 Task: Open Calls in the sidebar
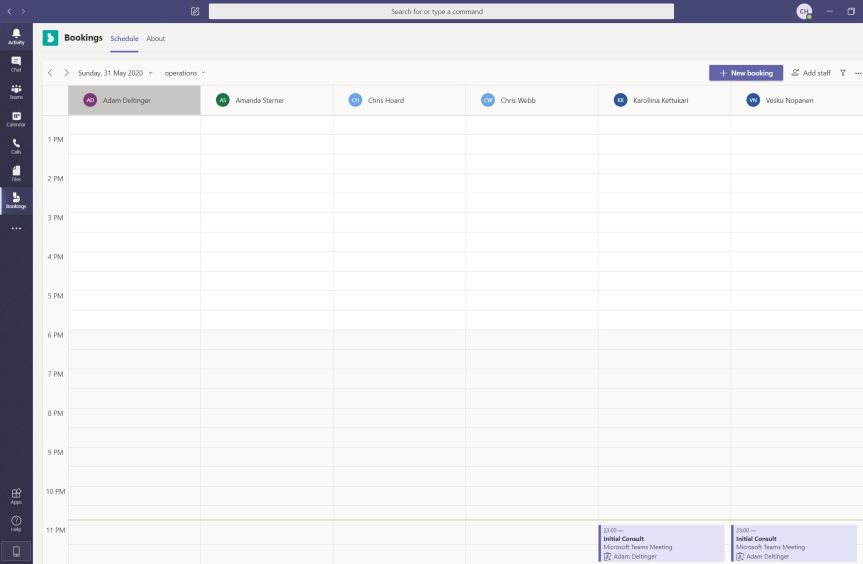click(16, 146)
